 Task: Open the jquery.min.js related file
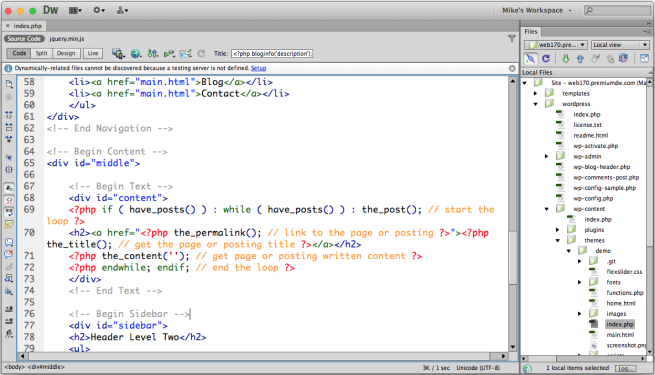click(67, 38)
